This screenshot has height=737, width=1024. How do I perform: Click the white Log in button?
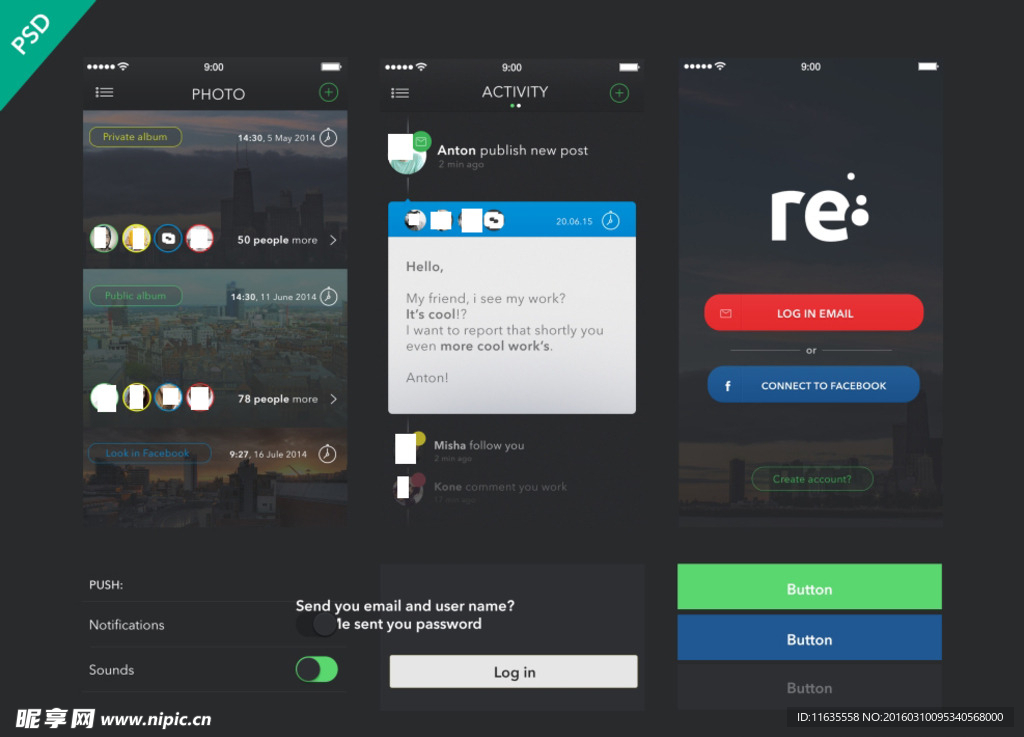513,672
